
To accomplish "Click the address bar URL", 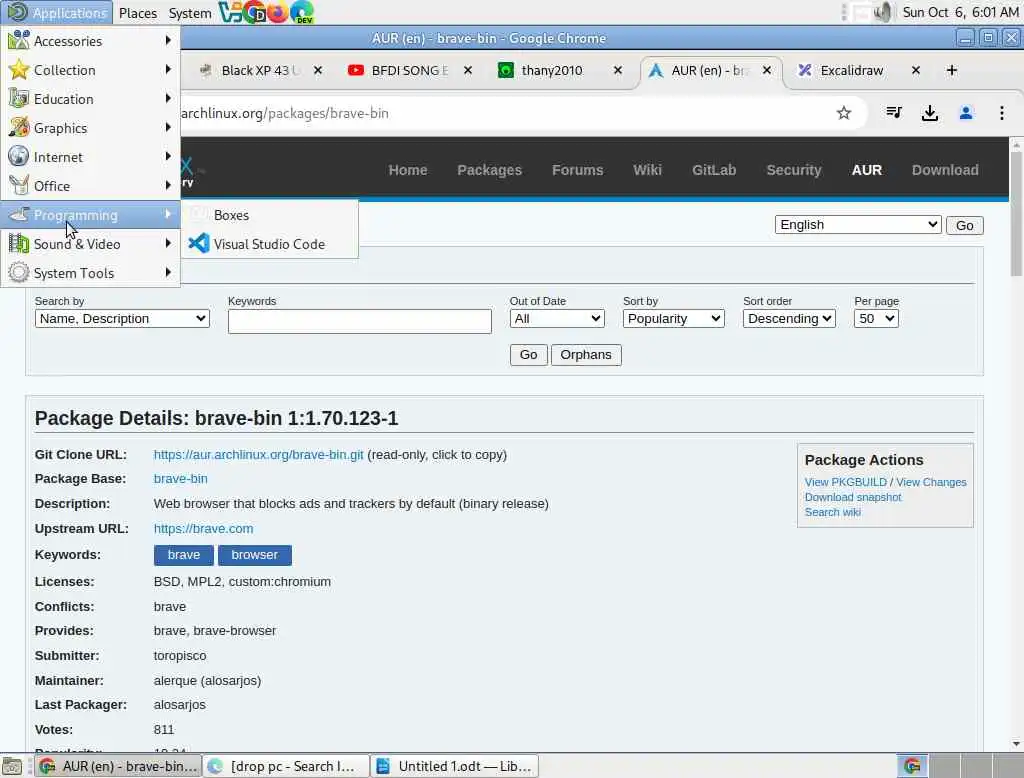I will coord(285,113).
